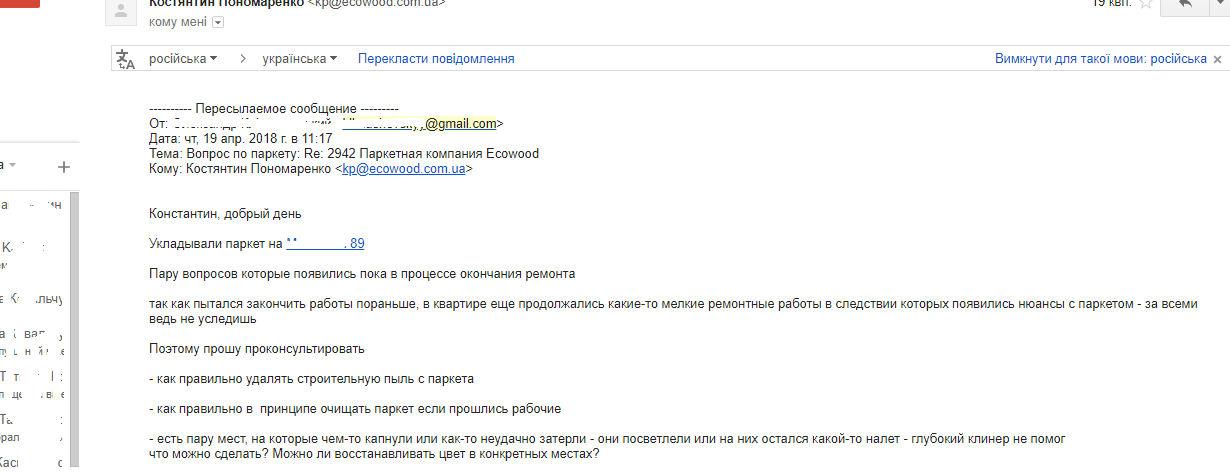Click the arrow between the translation languages
This screenshot has width=1230, height=474.
tap(243, 59)
